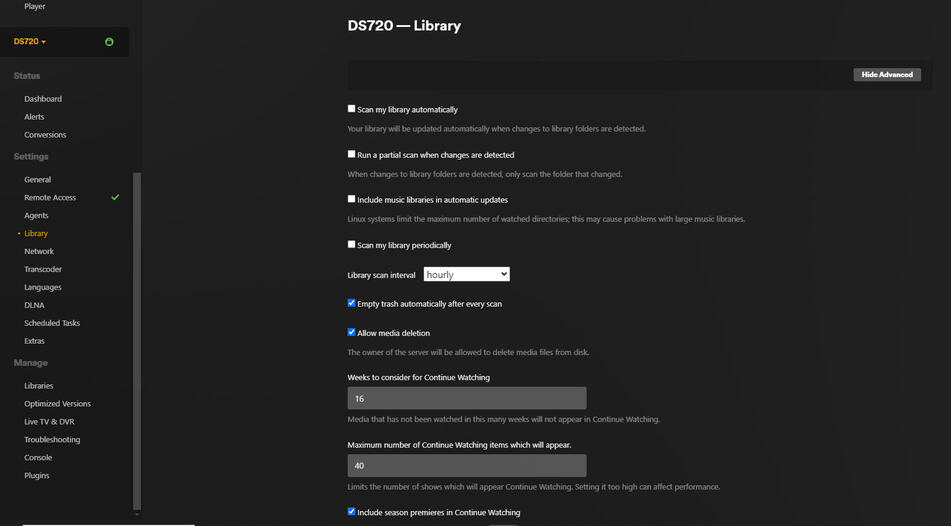Untick Empty trash automatically after every scan
The height and width of the screenshot is (526, 951).
[x=351, y=303]
